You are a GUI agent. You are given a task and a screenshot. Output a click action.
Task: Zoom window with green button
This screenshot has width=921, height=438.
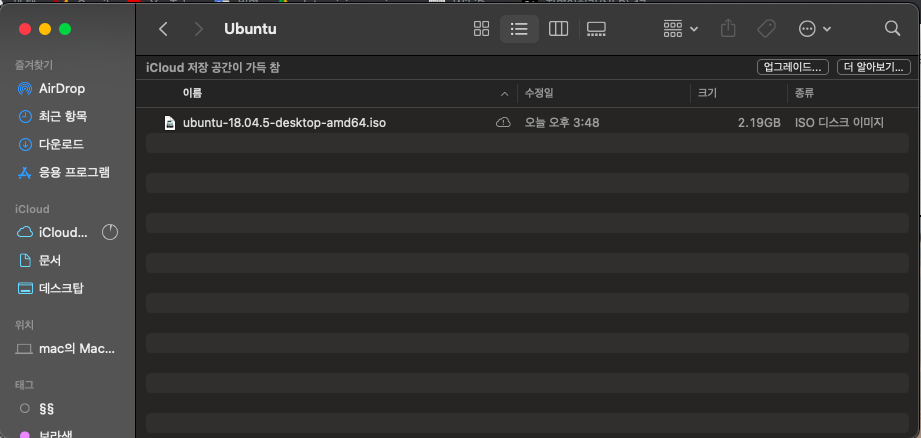click(65, 29)
